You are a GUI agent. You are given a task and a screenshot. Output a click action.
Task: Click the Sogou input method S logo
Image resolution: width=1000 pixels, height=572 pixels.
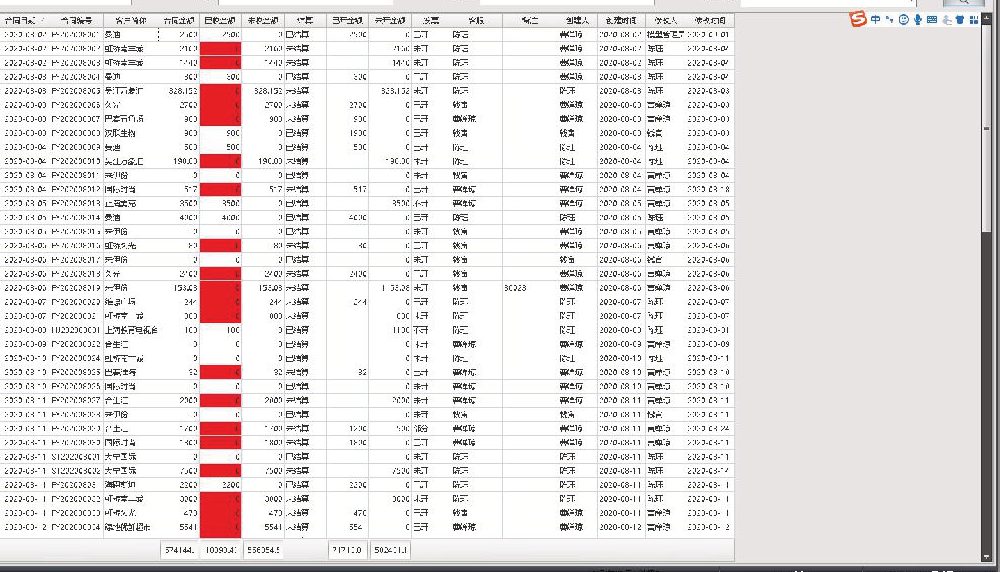[858, 19]
